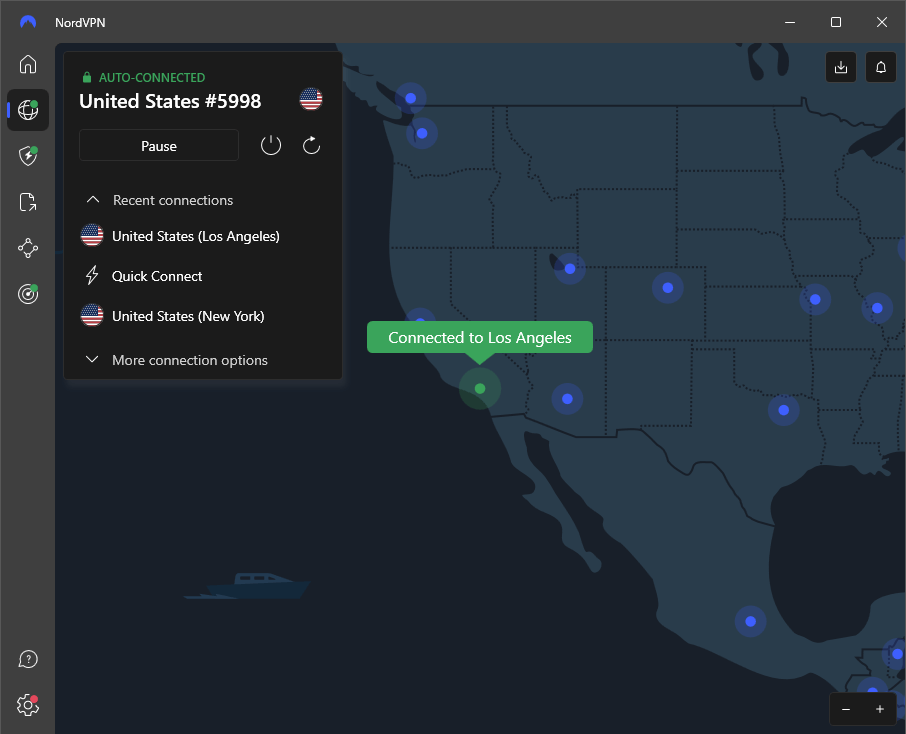Select the server pin in Mexico
906x734 pixels.
(751, 621)
